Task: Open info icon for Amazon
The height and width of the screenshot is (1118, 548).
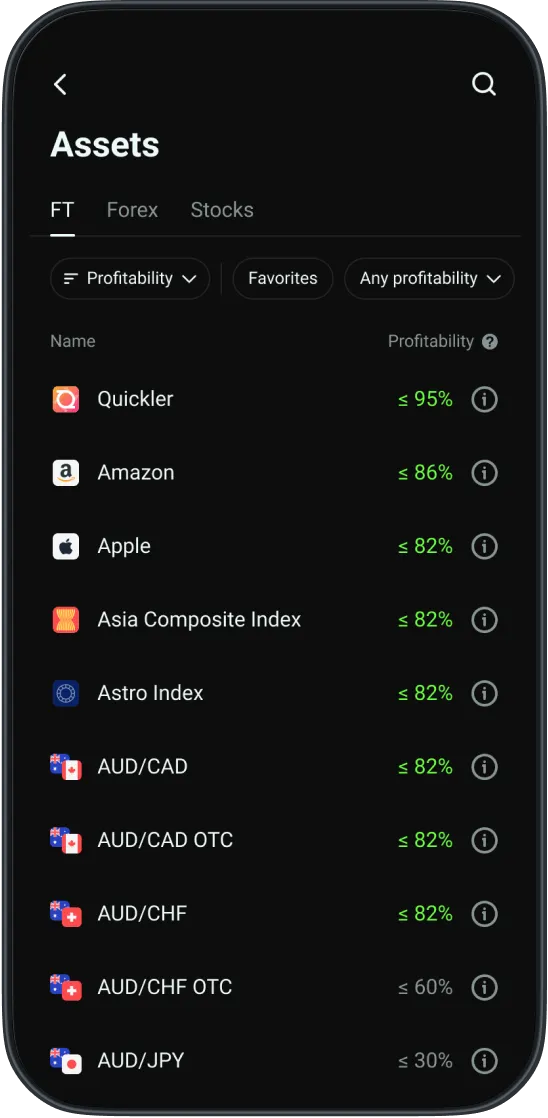Action: (485, 473)
